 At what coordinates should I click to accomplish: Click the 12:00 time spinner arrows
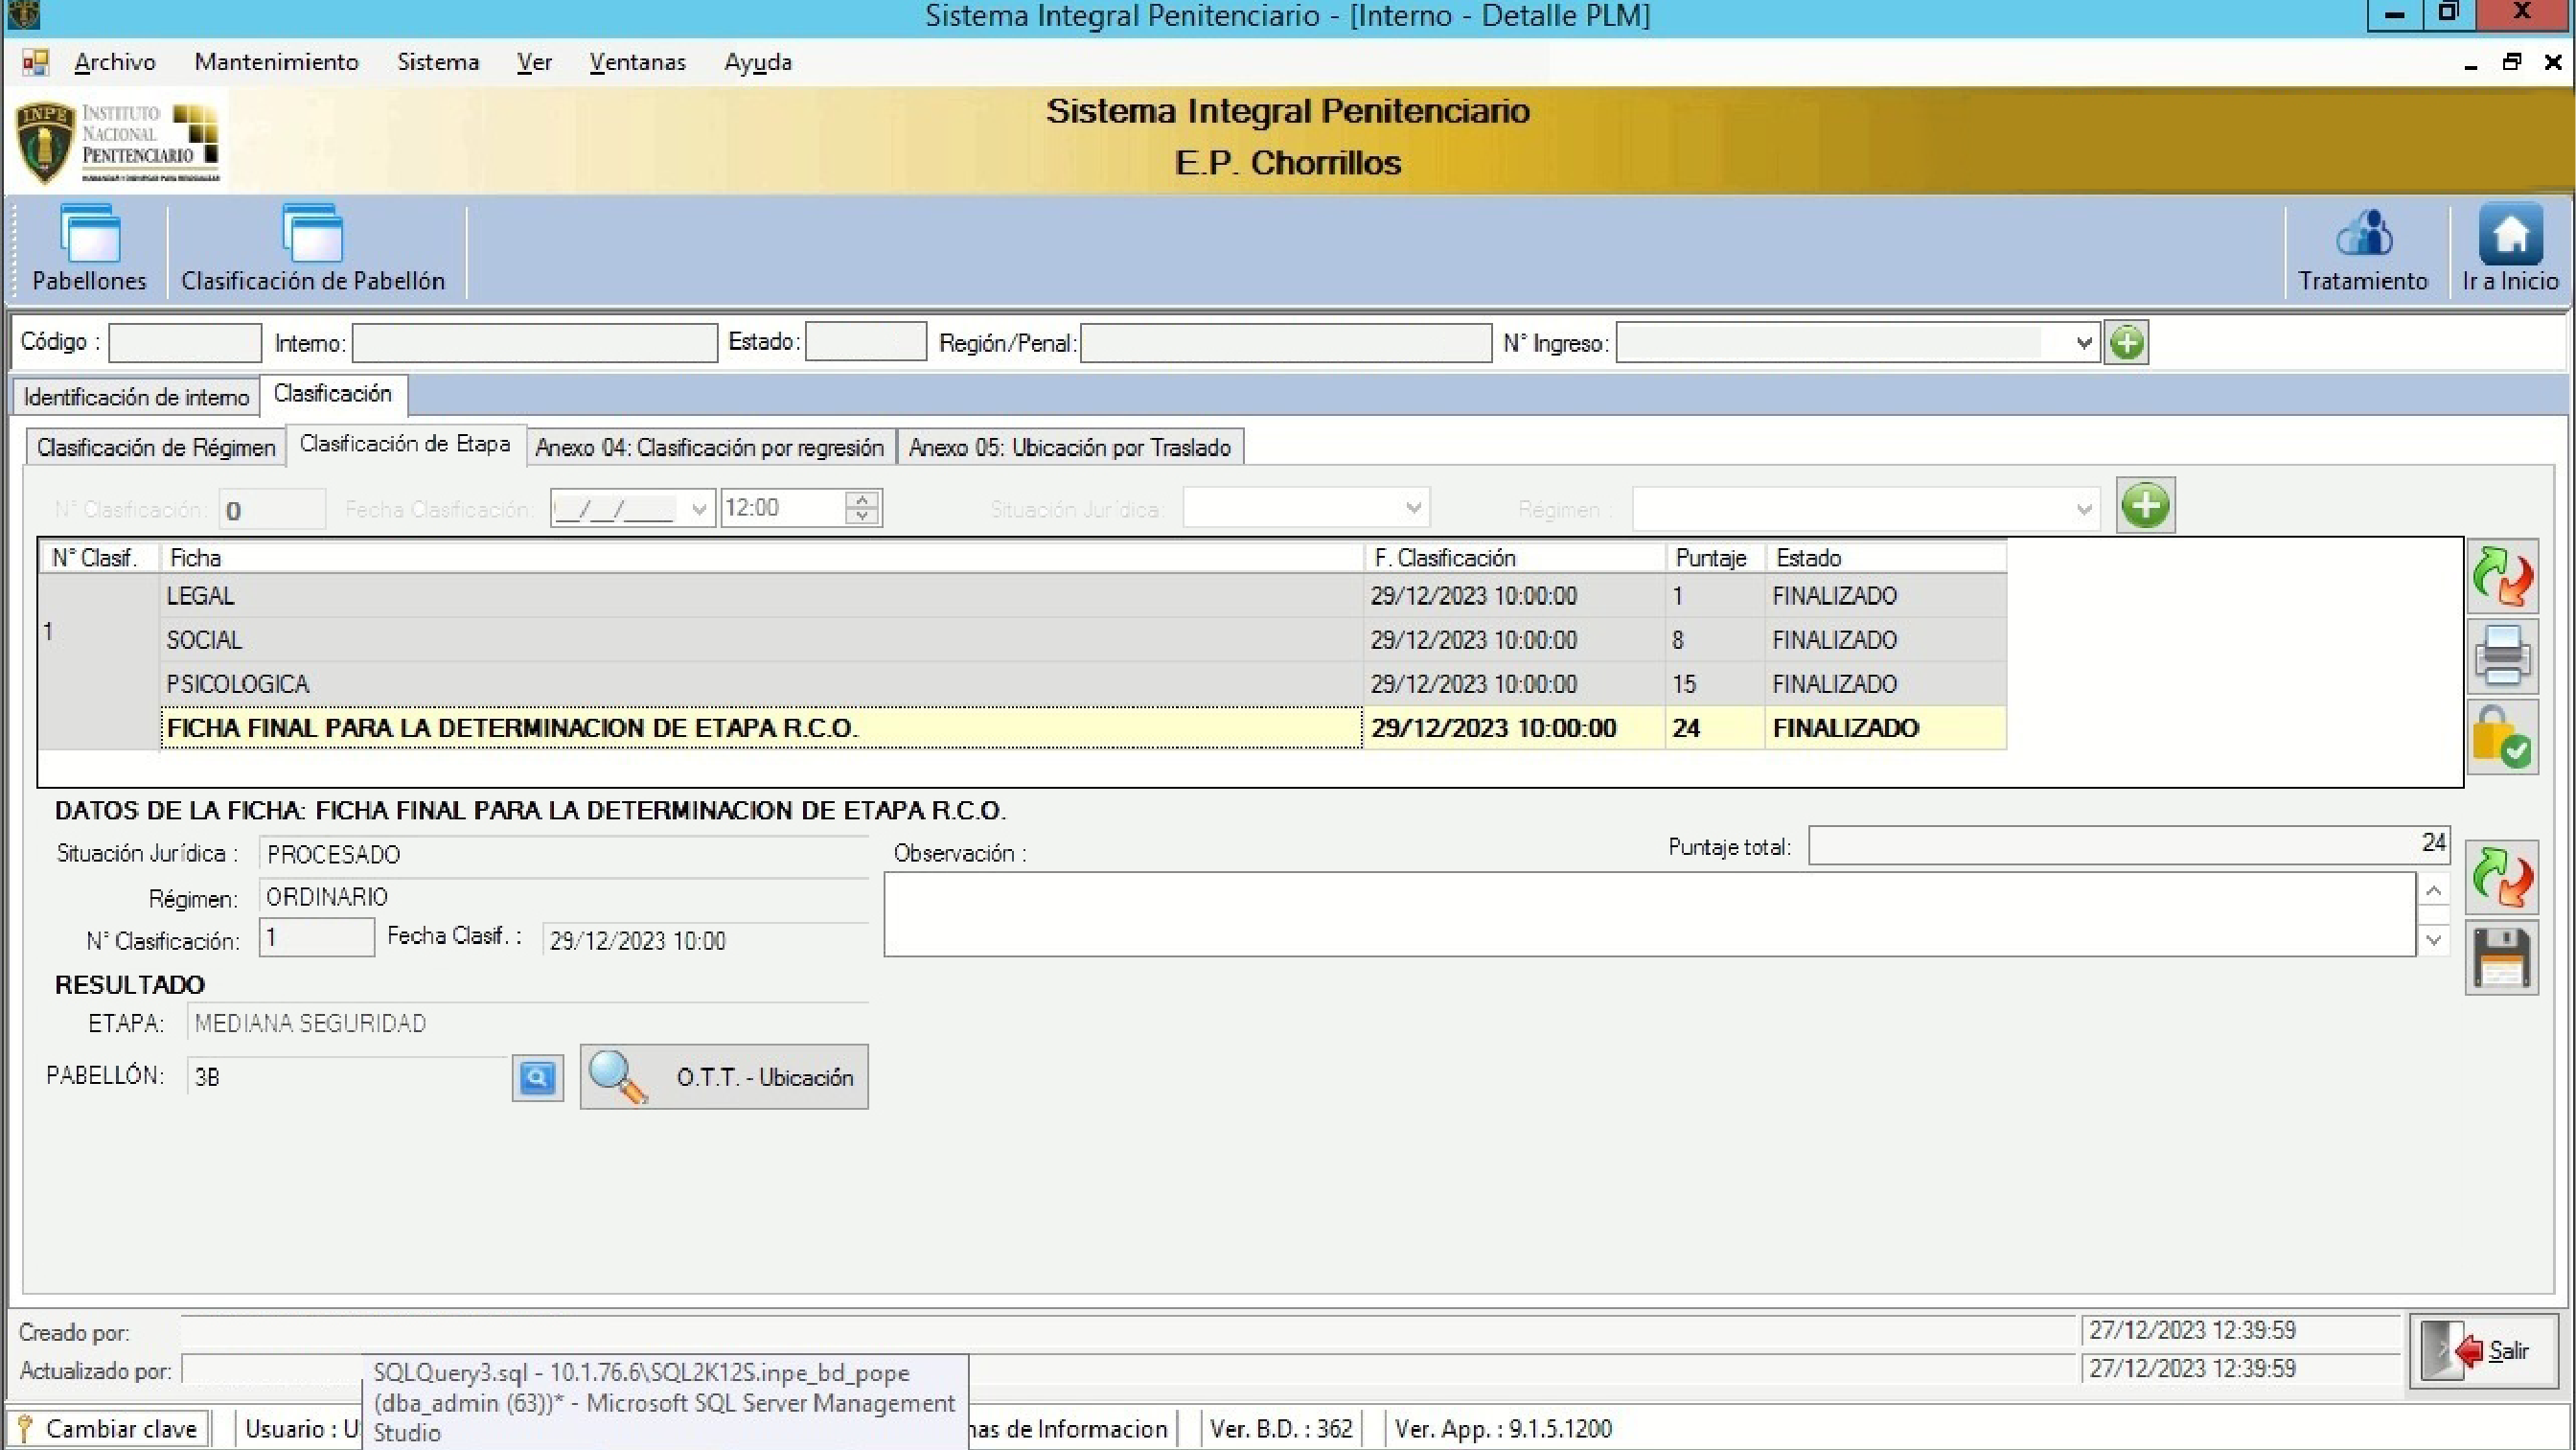point(862,508)
